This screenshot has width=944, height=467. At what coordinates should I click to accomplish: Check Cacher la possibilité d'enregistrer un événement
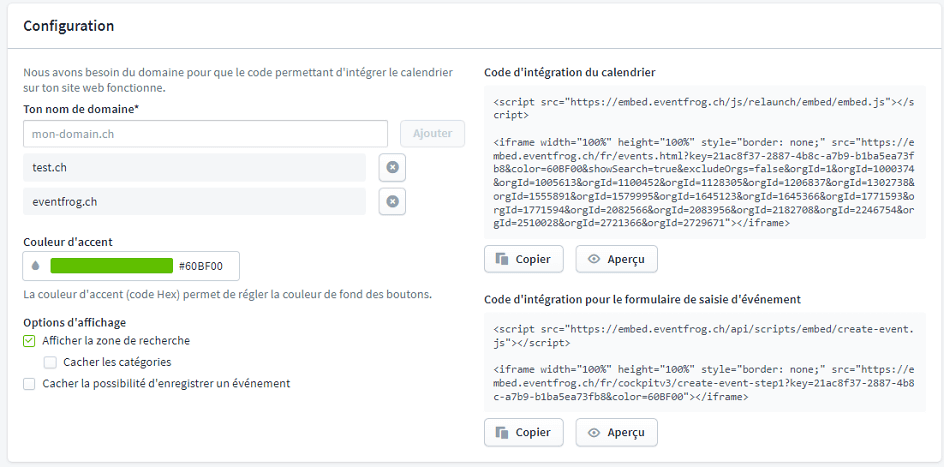tap(29, 383)
